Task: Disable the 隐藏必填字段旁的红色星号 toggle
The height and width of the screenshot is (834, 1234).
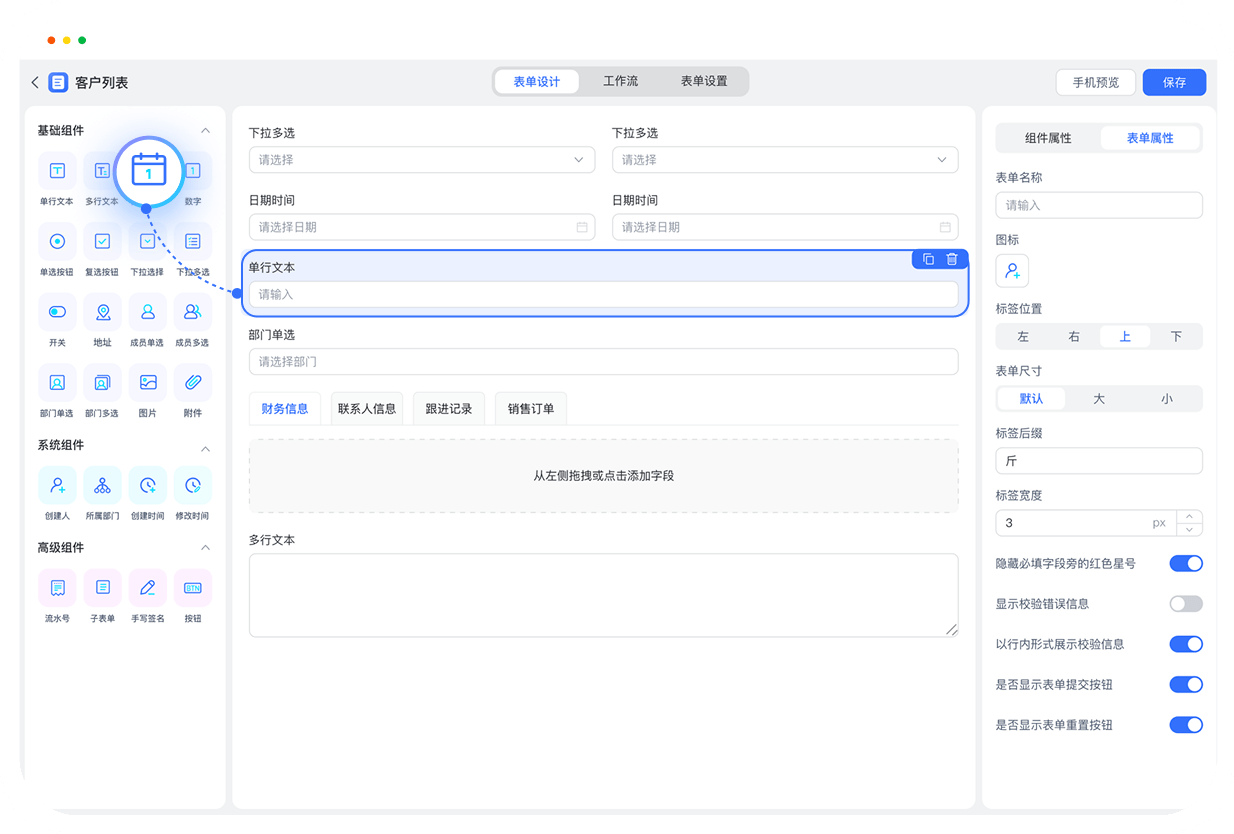Action: [1186, 563]
